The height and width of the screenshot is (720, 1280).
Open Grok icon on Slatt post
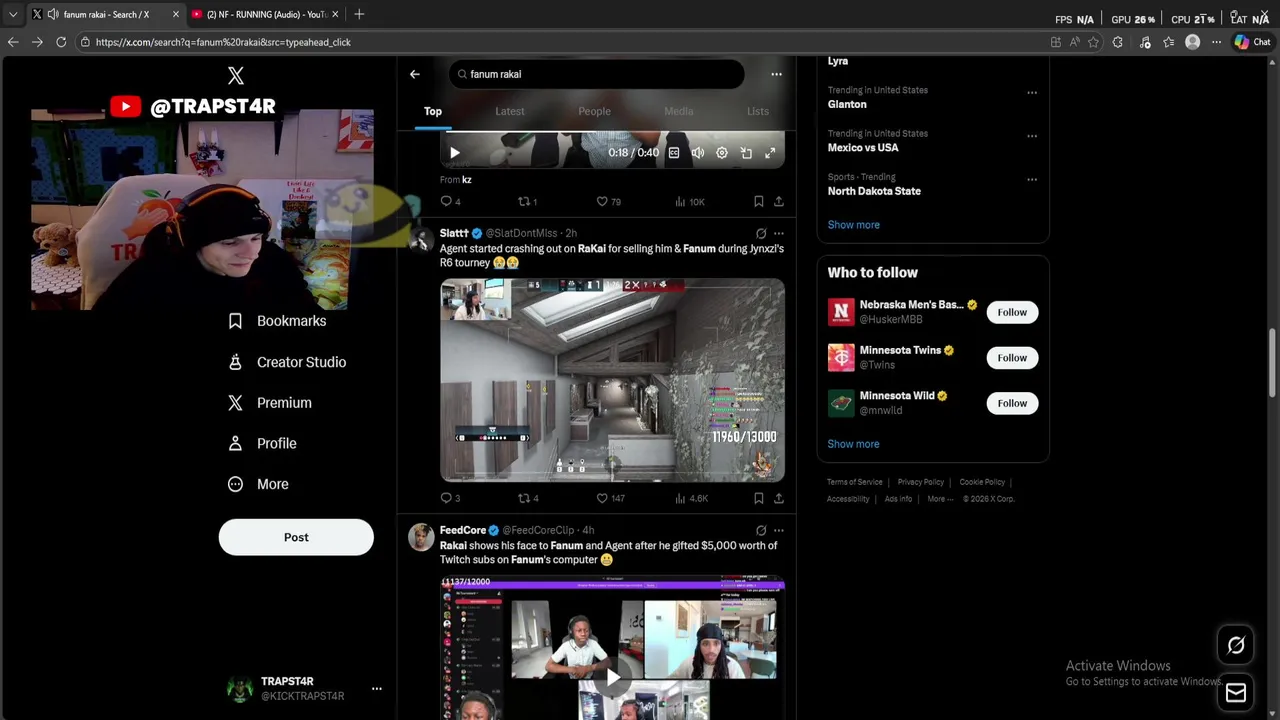(x=761, y=233)
